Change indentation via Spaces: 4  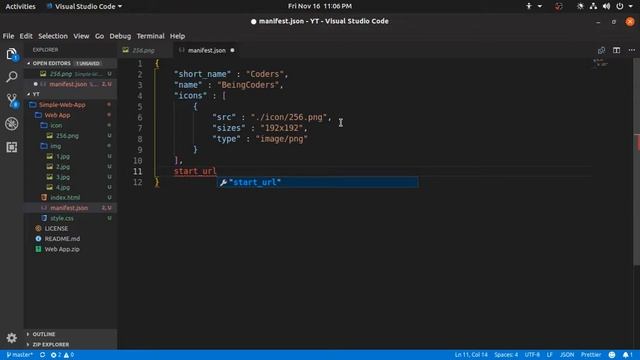[506, 355]
